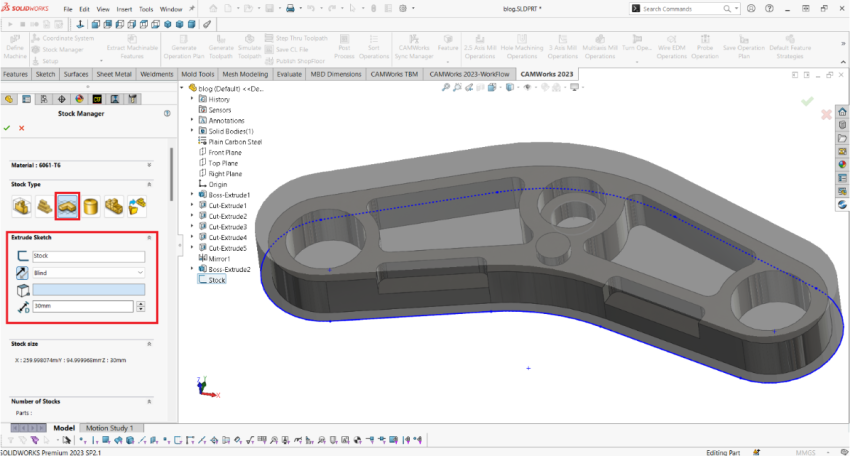Collapse the Extrude Sketch section
The height and width of the screenshot is (456, 850).
click(x=149, y=238)
